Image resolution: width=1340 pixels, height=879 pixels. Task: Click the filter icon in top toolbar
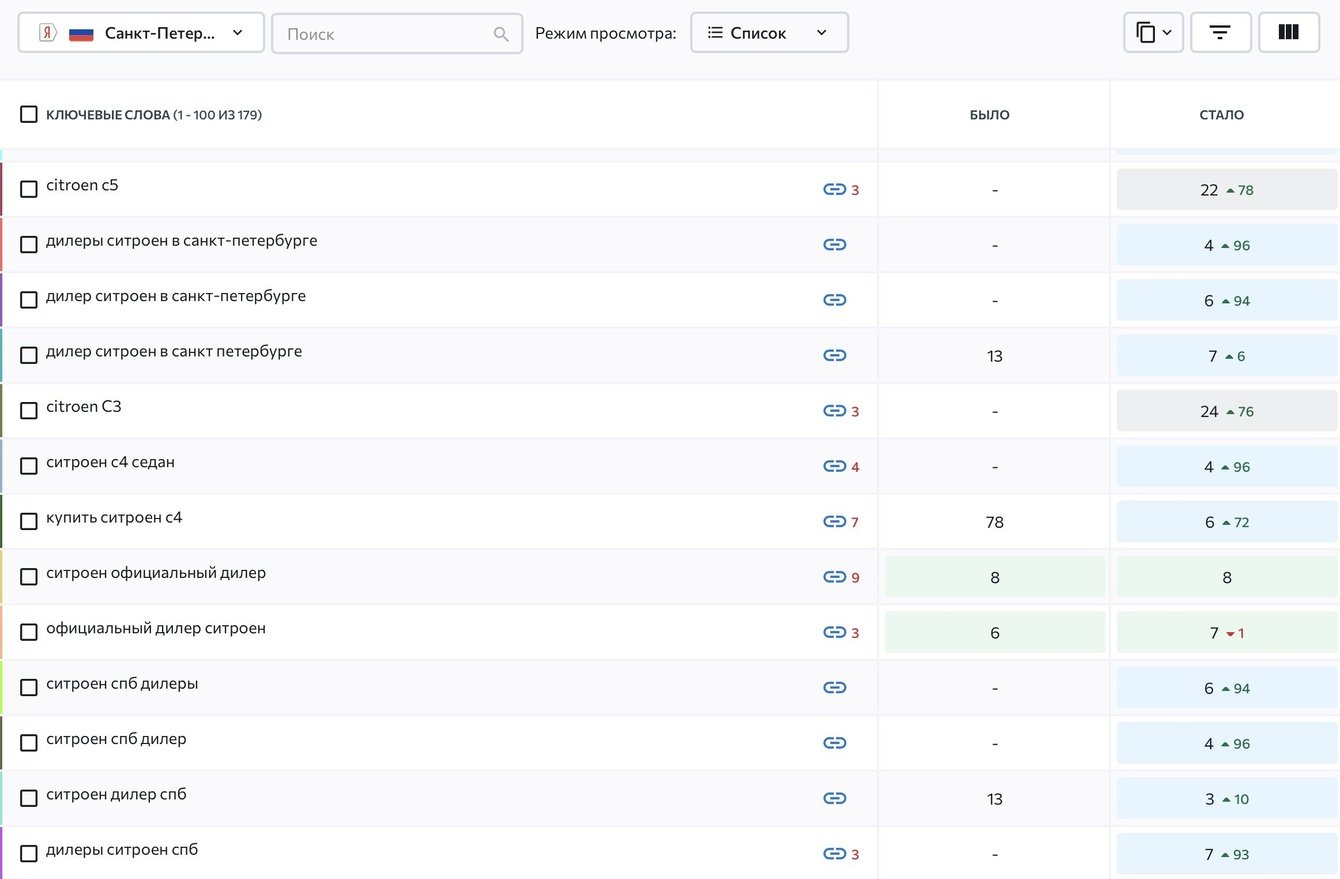click(1220, 33)
